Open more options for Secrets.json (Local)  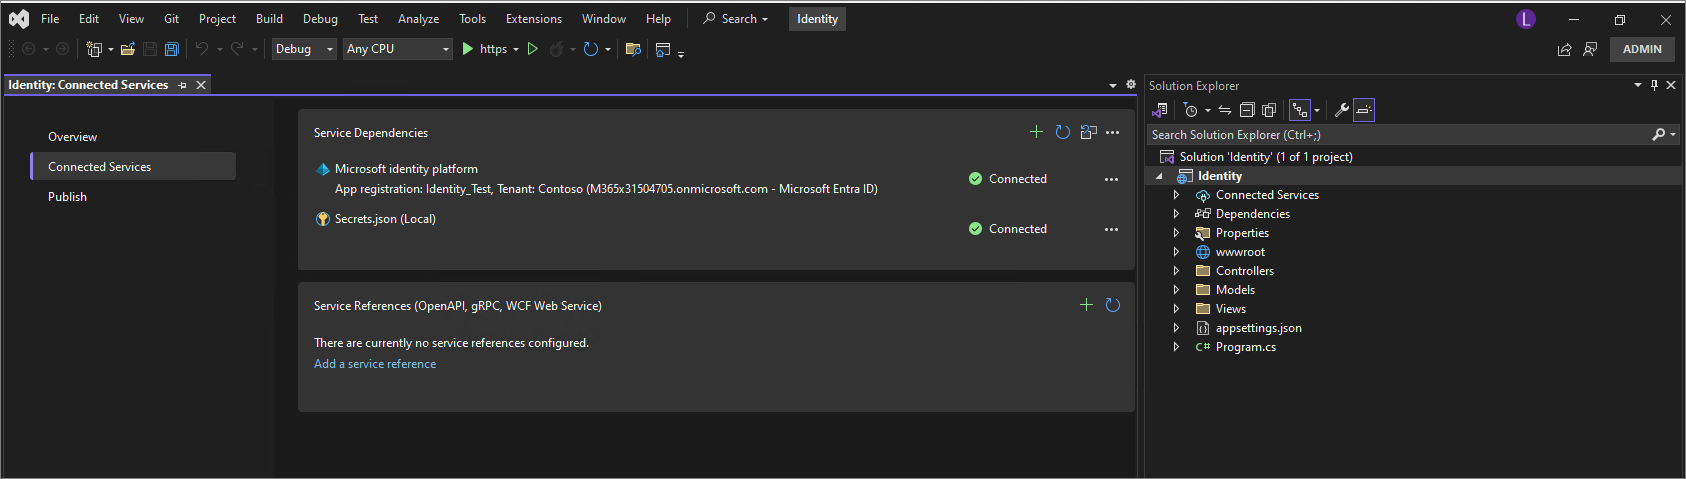(1111, 229)
